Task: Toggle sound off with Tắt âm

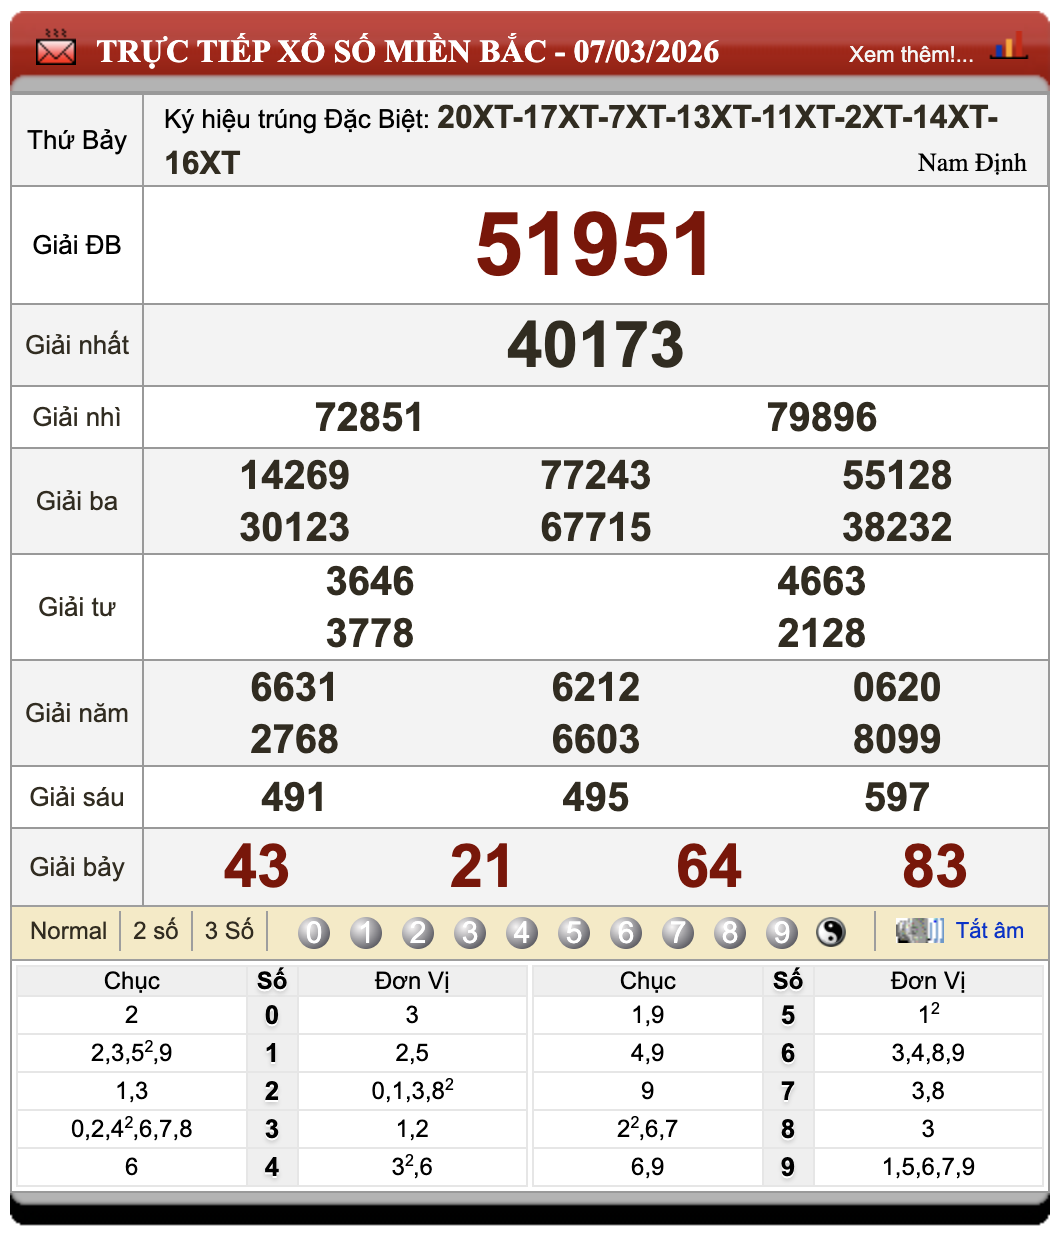Action: (x=991, y=930)
